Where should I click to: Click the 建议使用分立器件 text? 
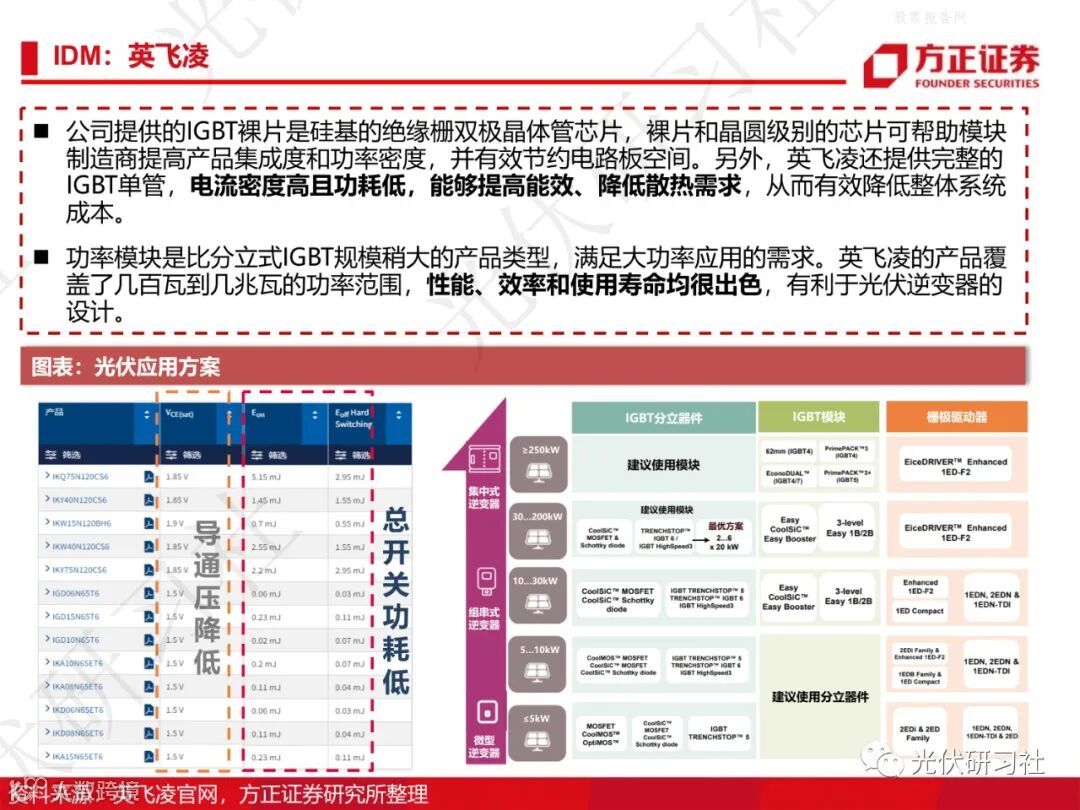pyautogui.click(x=819, y=697)
